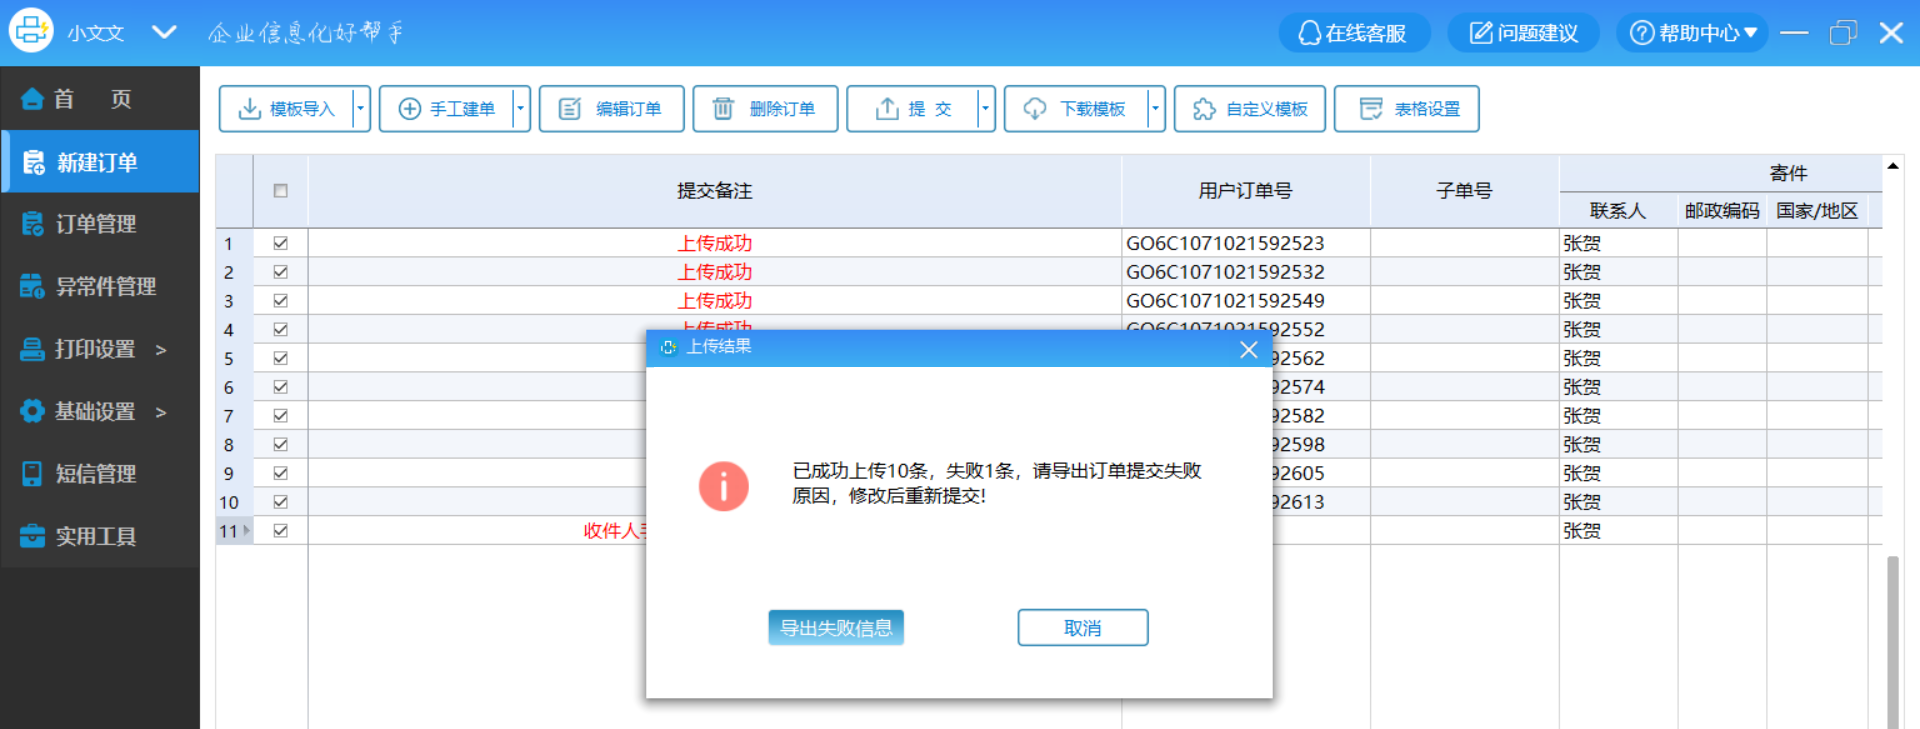The image size is (1920, 729).
Task: Click the 自定义模板 custom template button
Action: click(1250, 109)
